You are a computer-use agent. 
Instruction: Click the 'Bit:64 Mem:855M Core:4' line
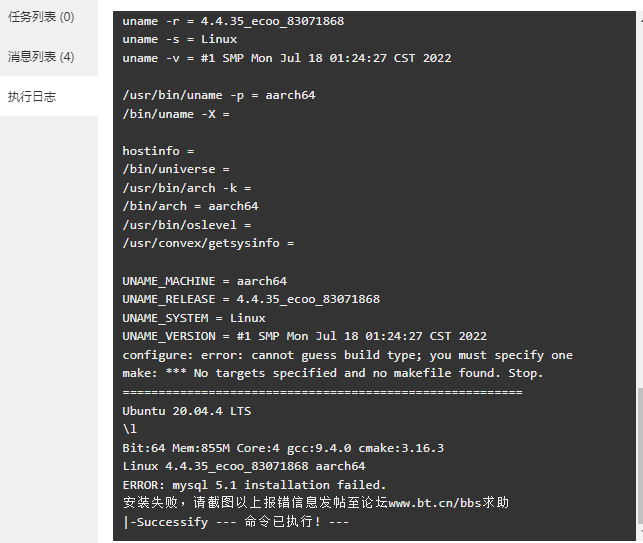(283, 448)
